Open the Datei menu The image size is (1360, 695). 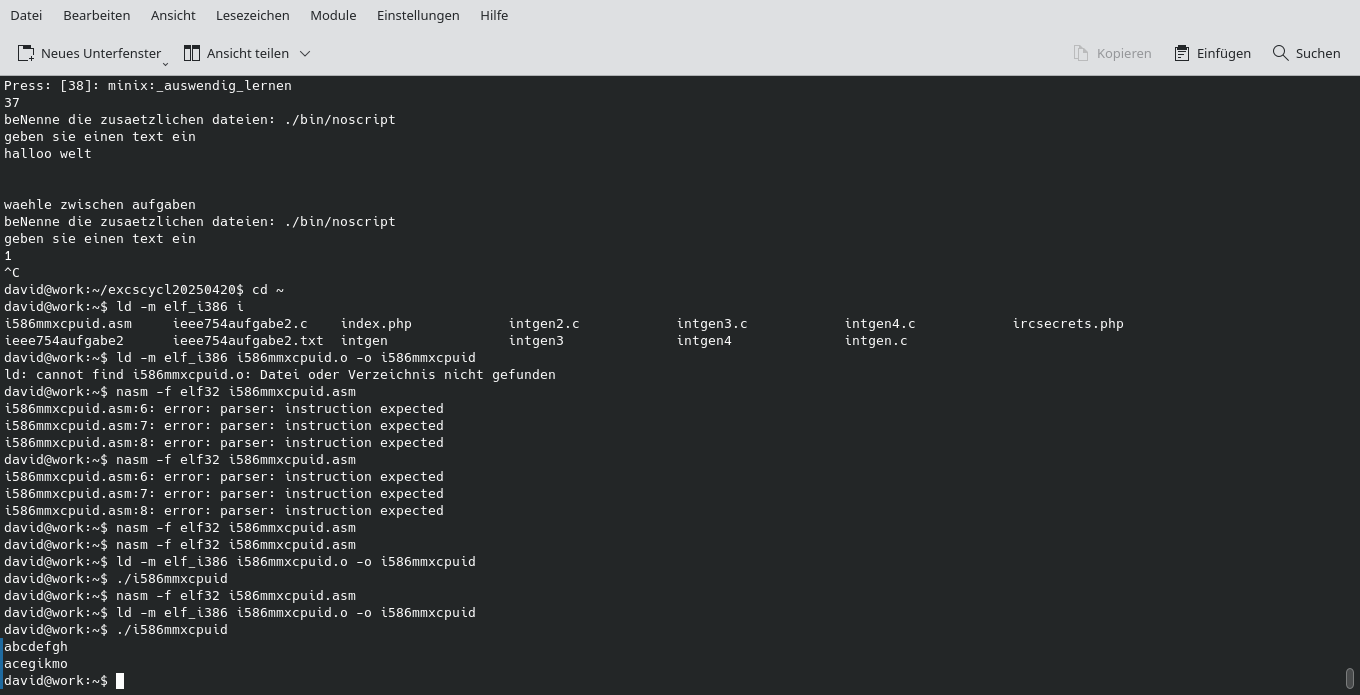point(26,15)
